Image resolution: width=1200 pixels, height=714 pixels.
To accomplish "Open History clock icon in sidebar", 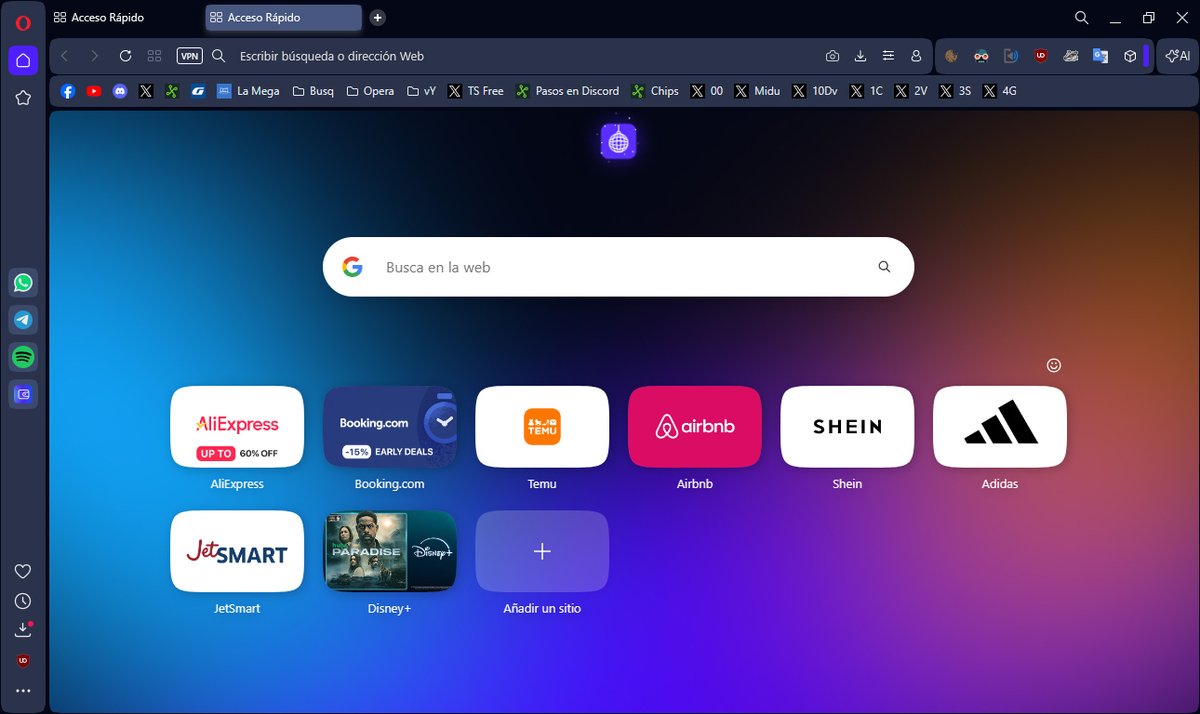I will click(23, 601).
